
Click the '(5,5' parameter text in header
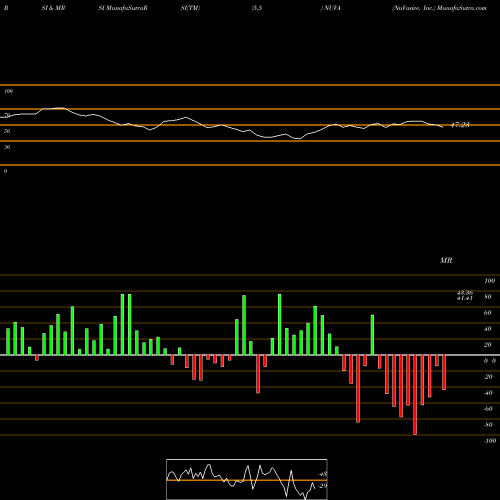257,8
